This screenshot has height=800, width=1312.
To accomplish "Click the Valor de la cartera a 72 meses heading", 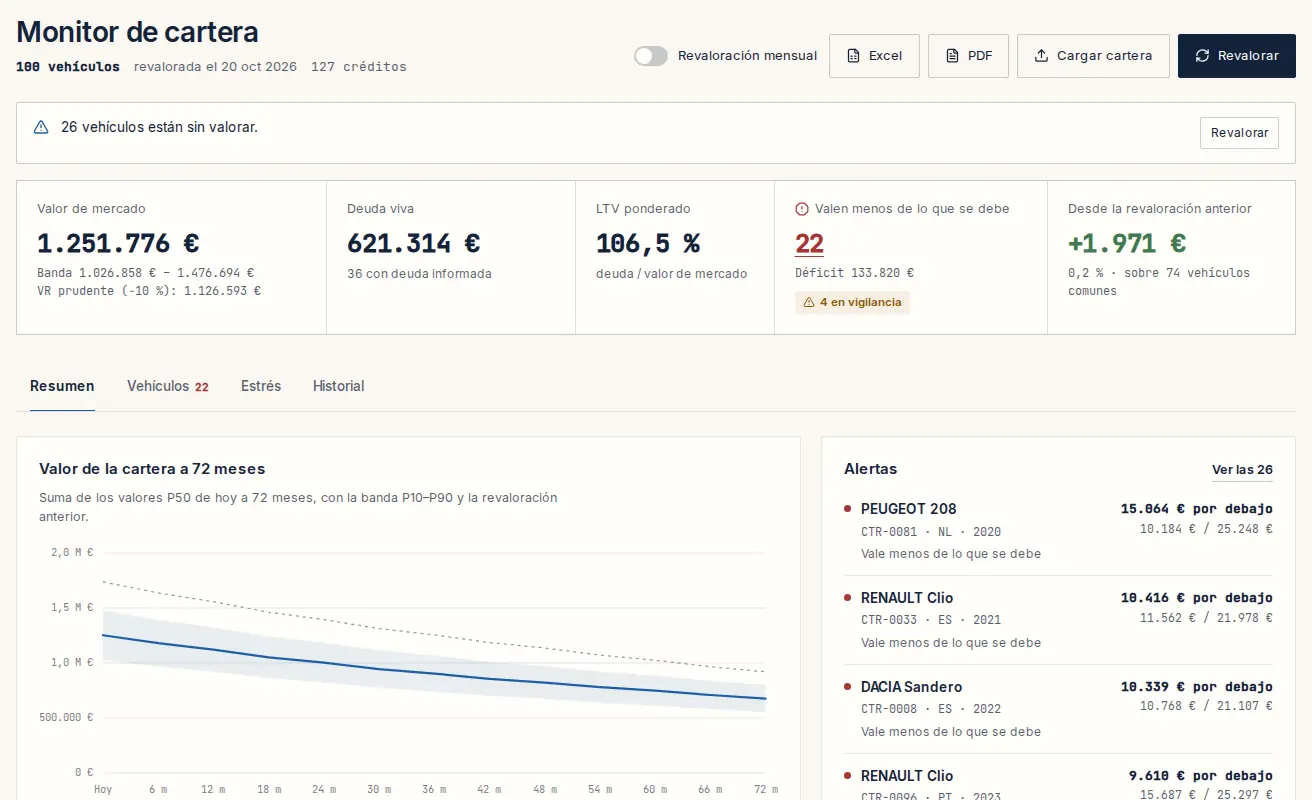I will click(152, 469).
